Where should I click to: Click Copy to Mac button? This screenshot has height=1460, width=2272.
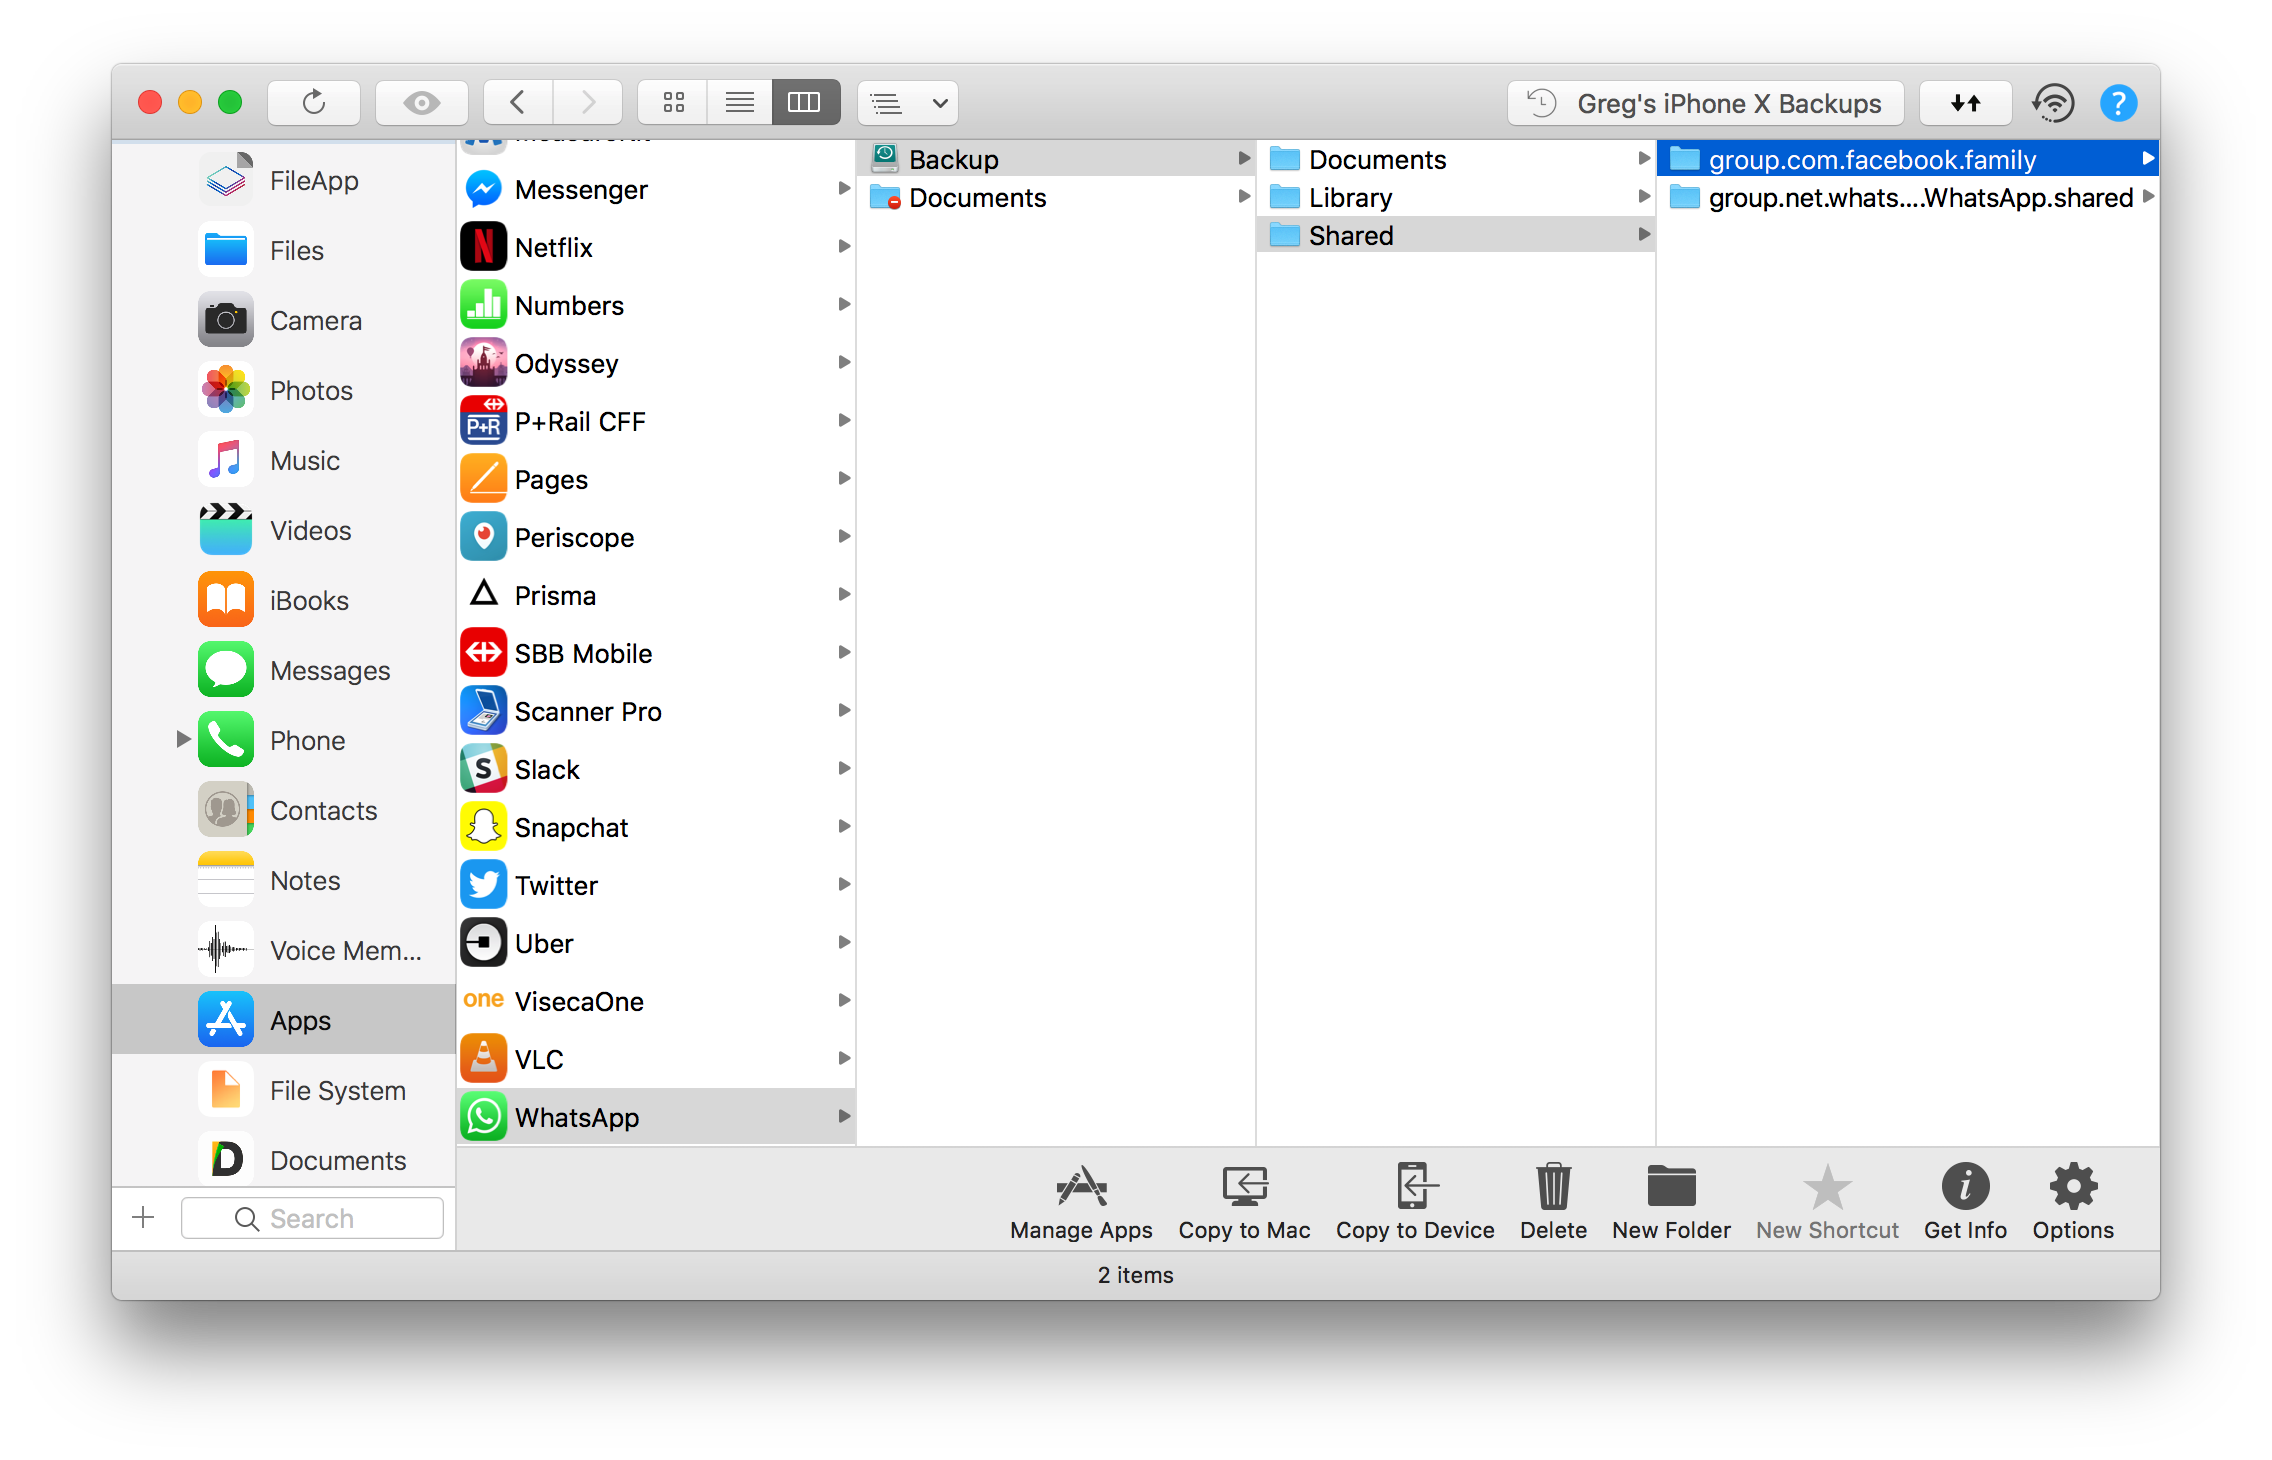[1244, 1203]
